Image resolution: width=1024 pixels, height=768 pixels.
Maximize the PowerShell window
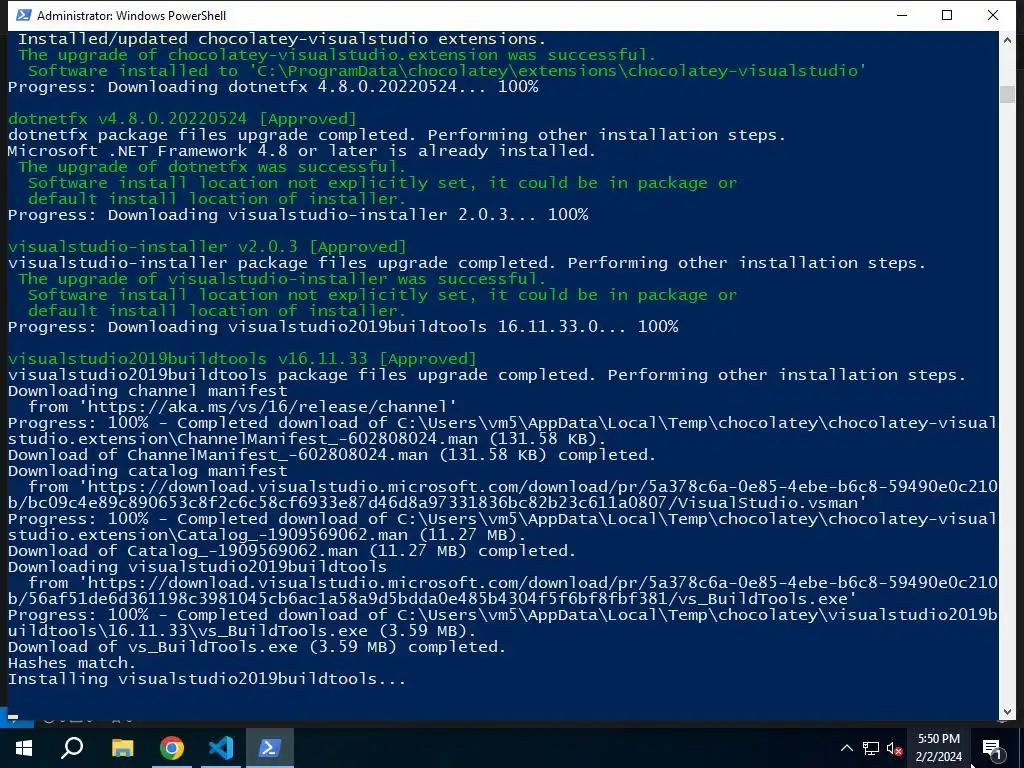coord(947,15)
